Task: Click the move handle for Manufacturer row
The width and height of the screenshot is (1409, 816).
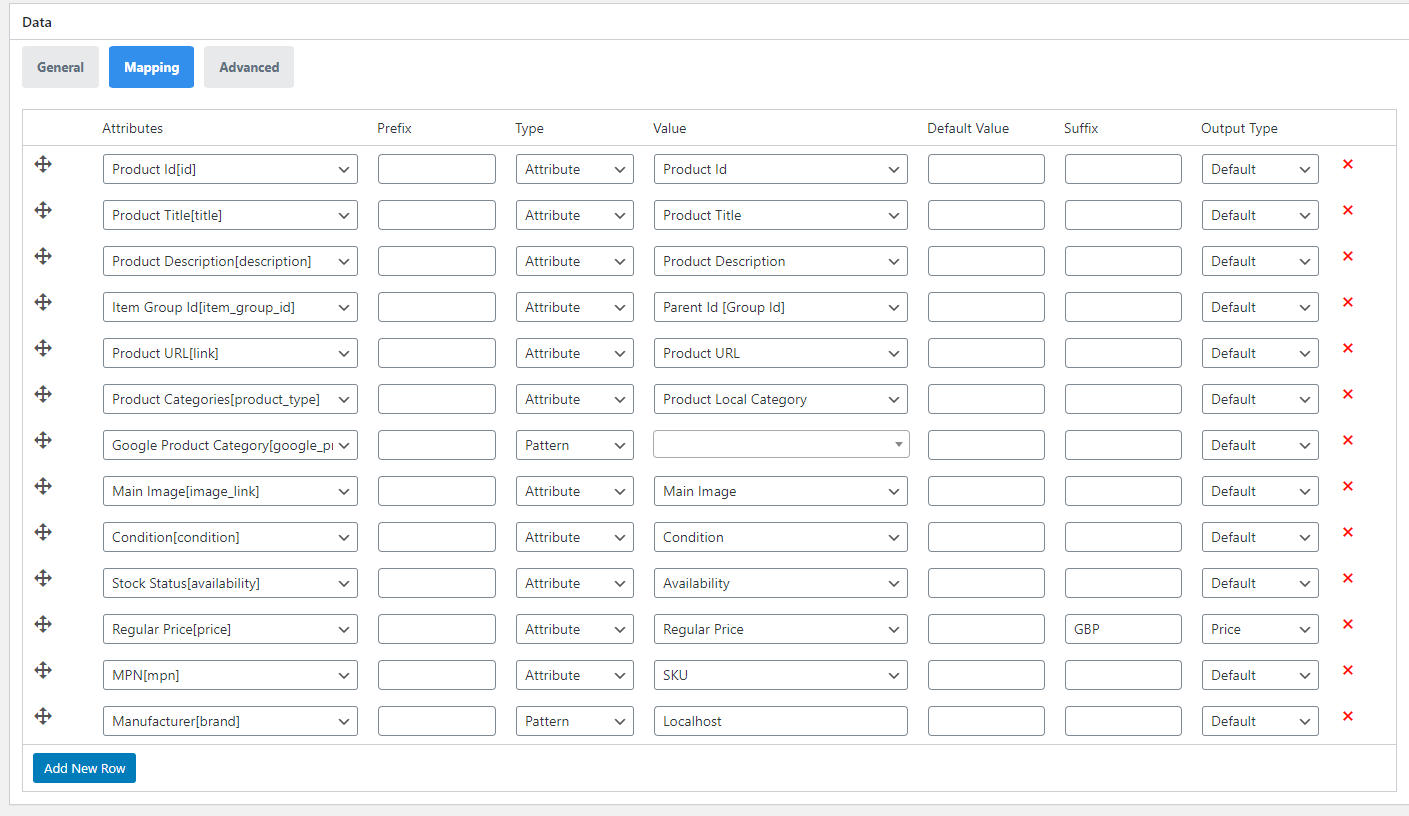Action: 43,716
